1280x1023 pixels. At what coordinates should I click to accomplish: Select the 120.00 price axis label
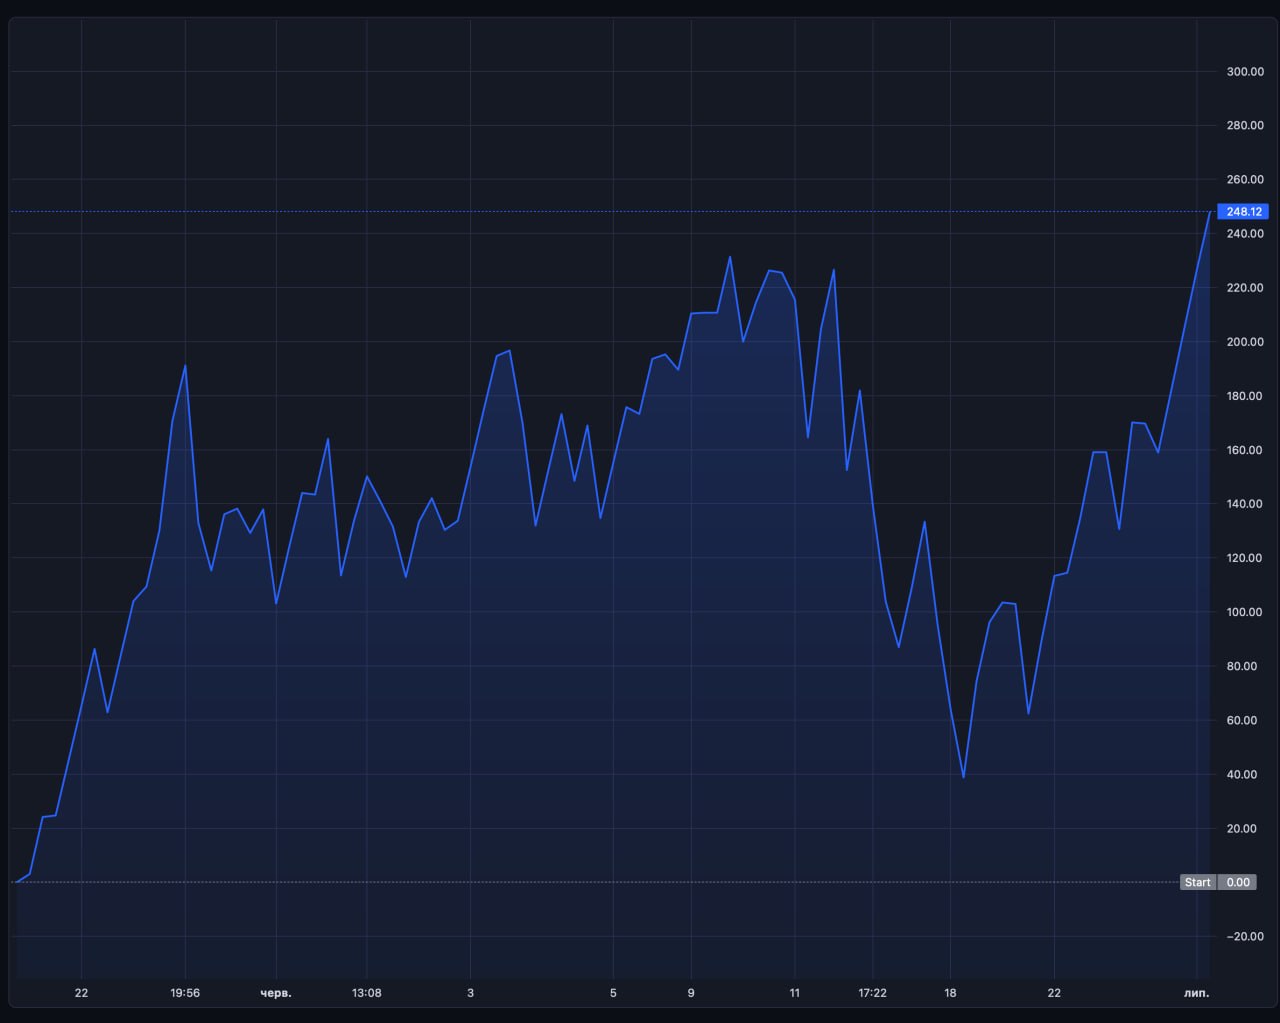point(1245,558)
